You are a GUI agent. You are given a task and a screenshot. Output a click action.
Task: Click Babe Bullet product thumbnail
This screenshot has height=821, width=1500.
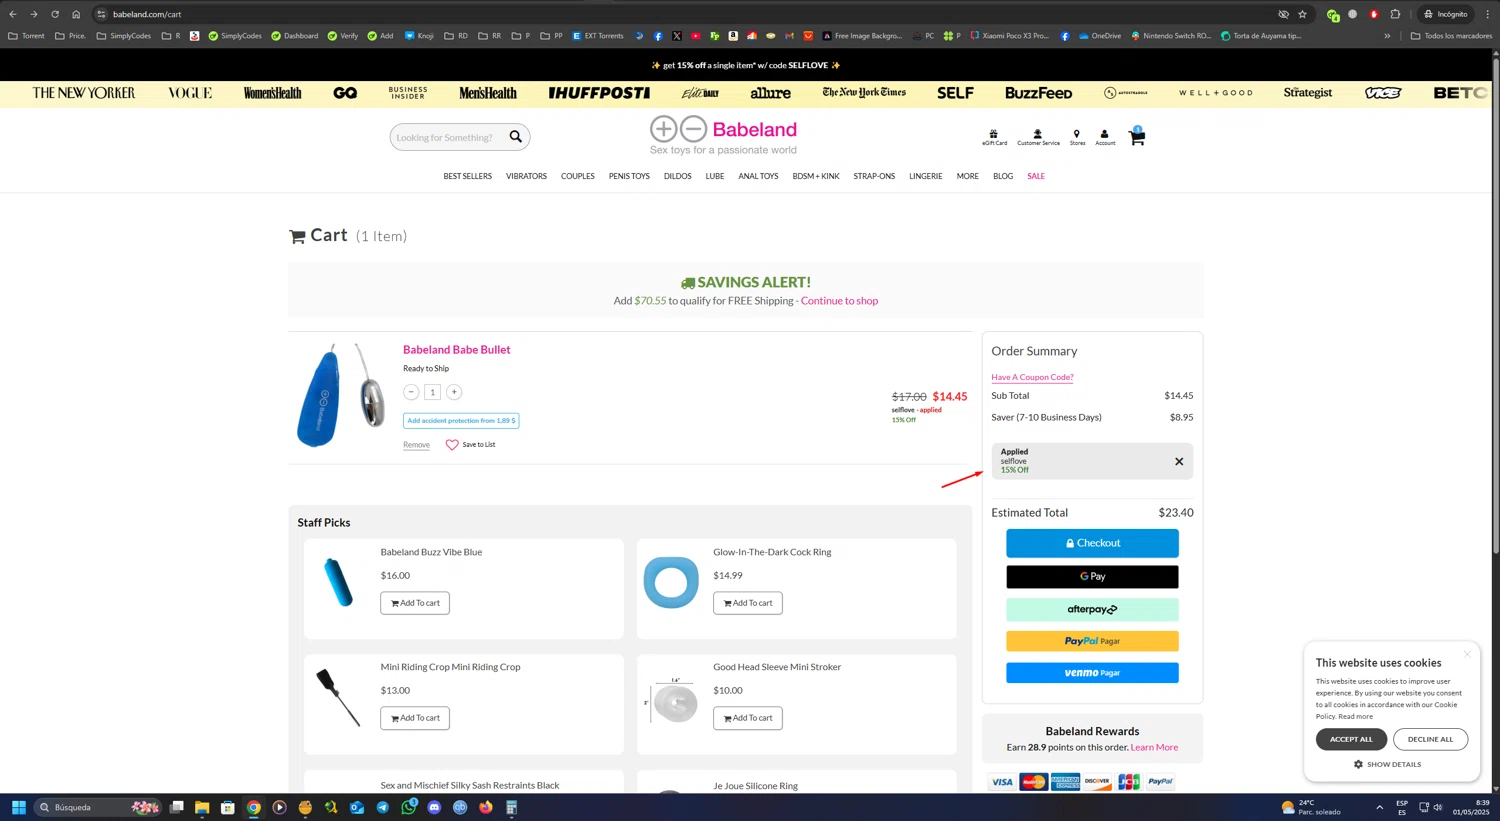click(x=341, y=395)
